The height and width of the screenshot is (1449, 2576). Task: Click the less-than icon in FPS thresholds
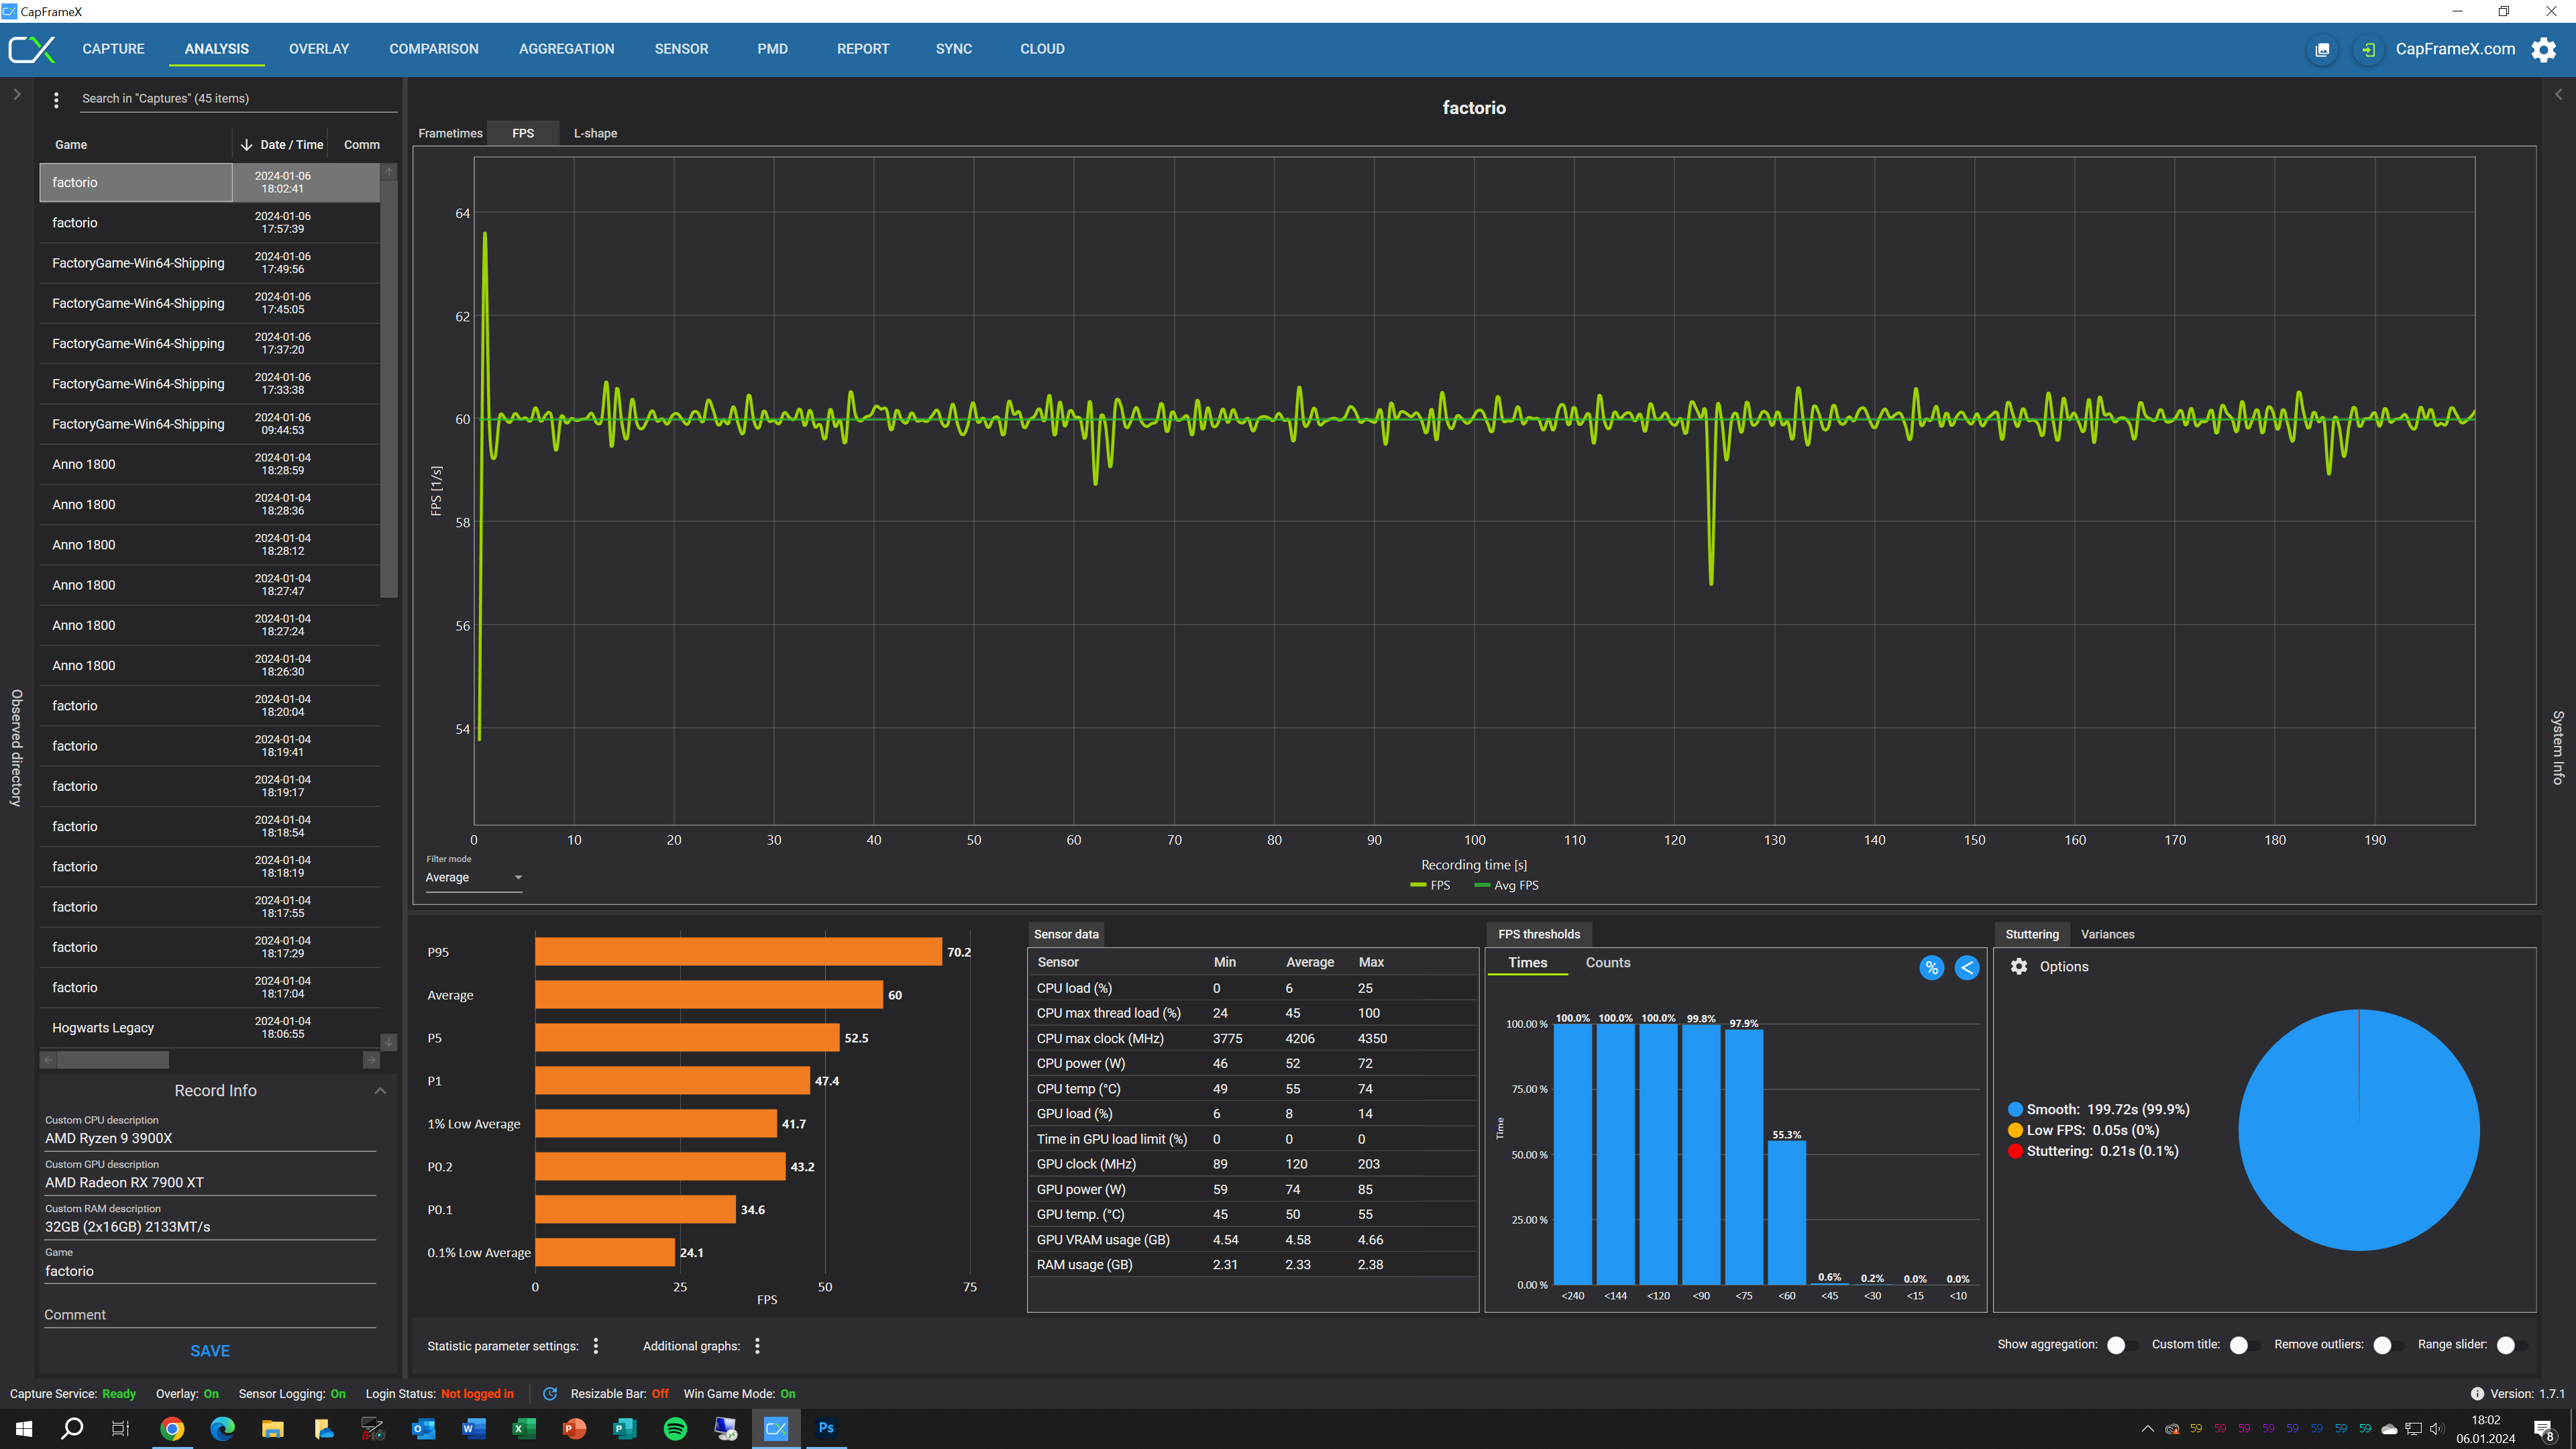click(1966, 967)
